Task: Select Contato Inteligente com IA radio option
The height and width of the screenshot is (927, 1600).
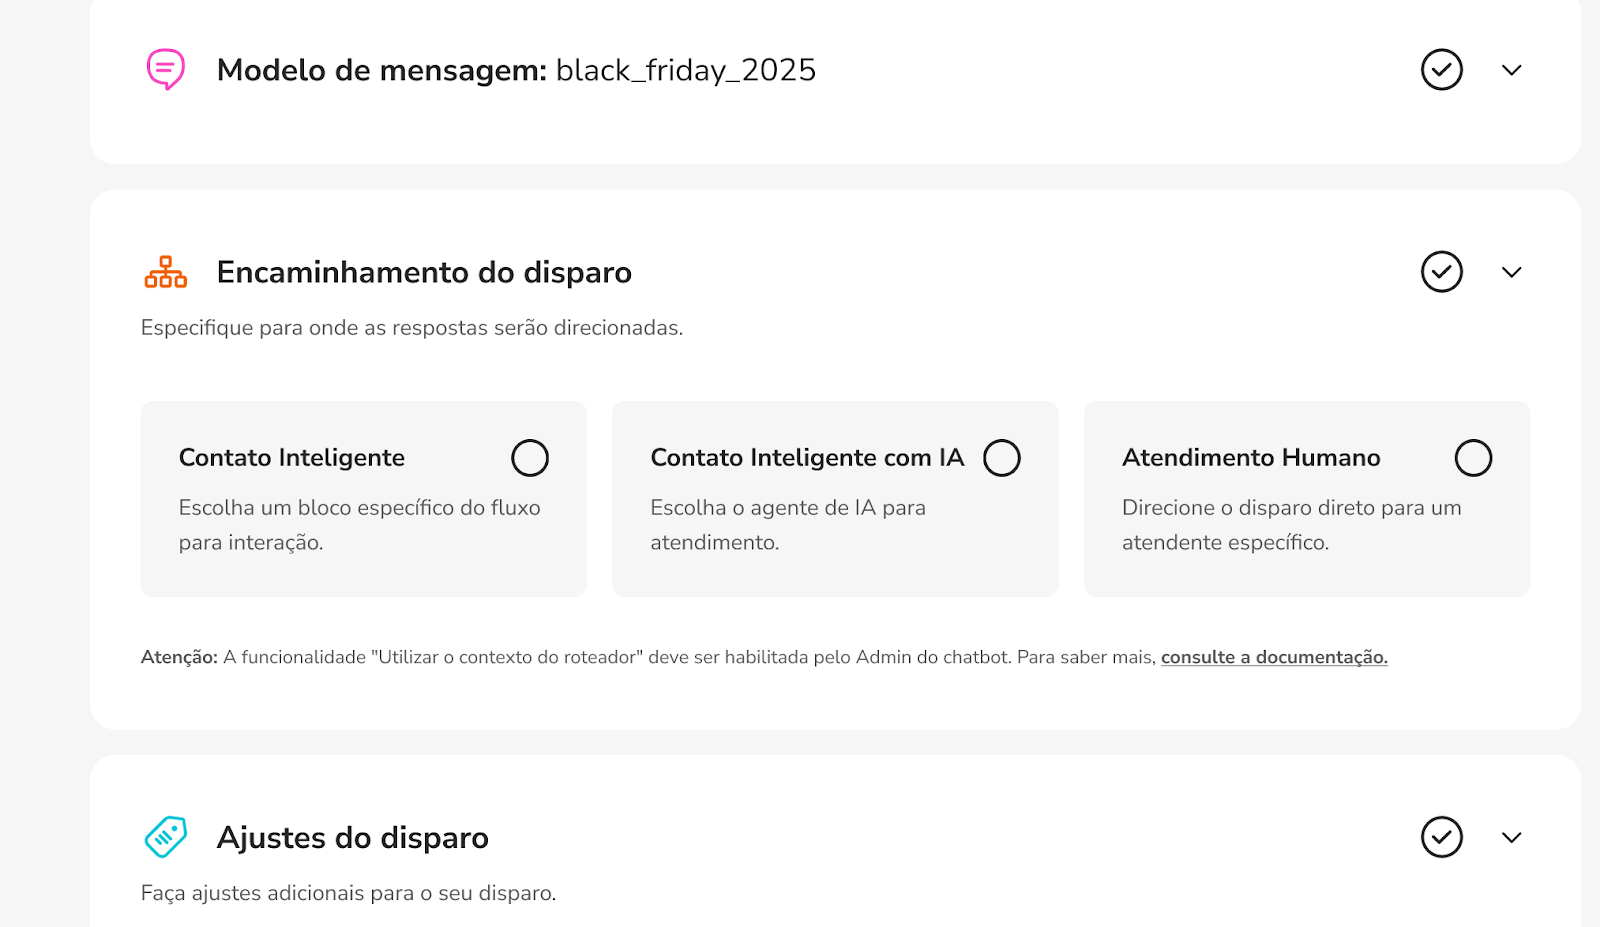Action: click(x=1001, y=458)
